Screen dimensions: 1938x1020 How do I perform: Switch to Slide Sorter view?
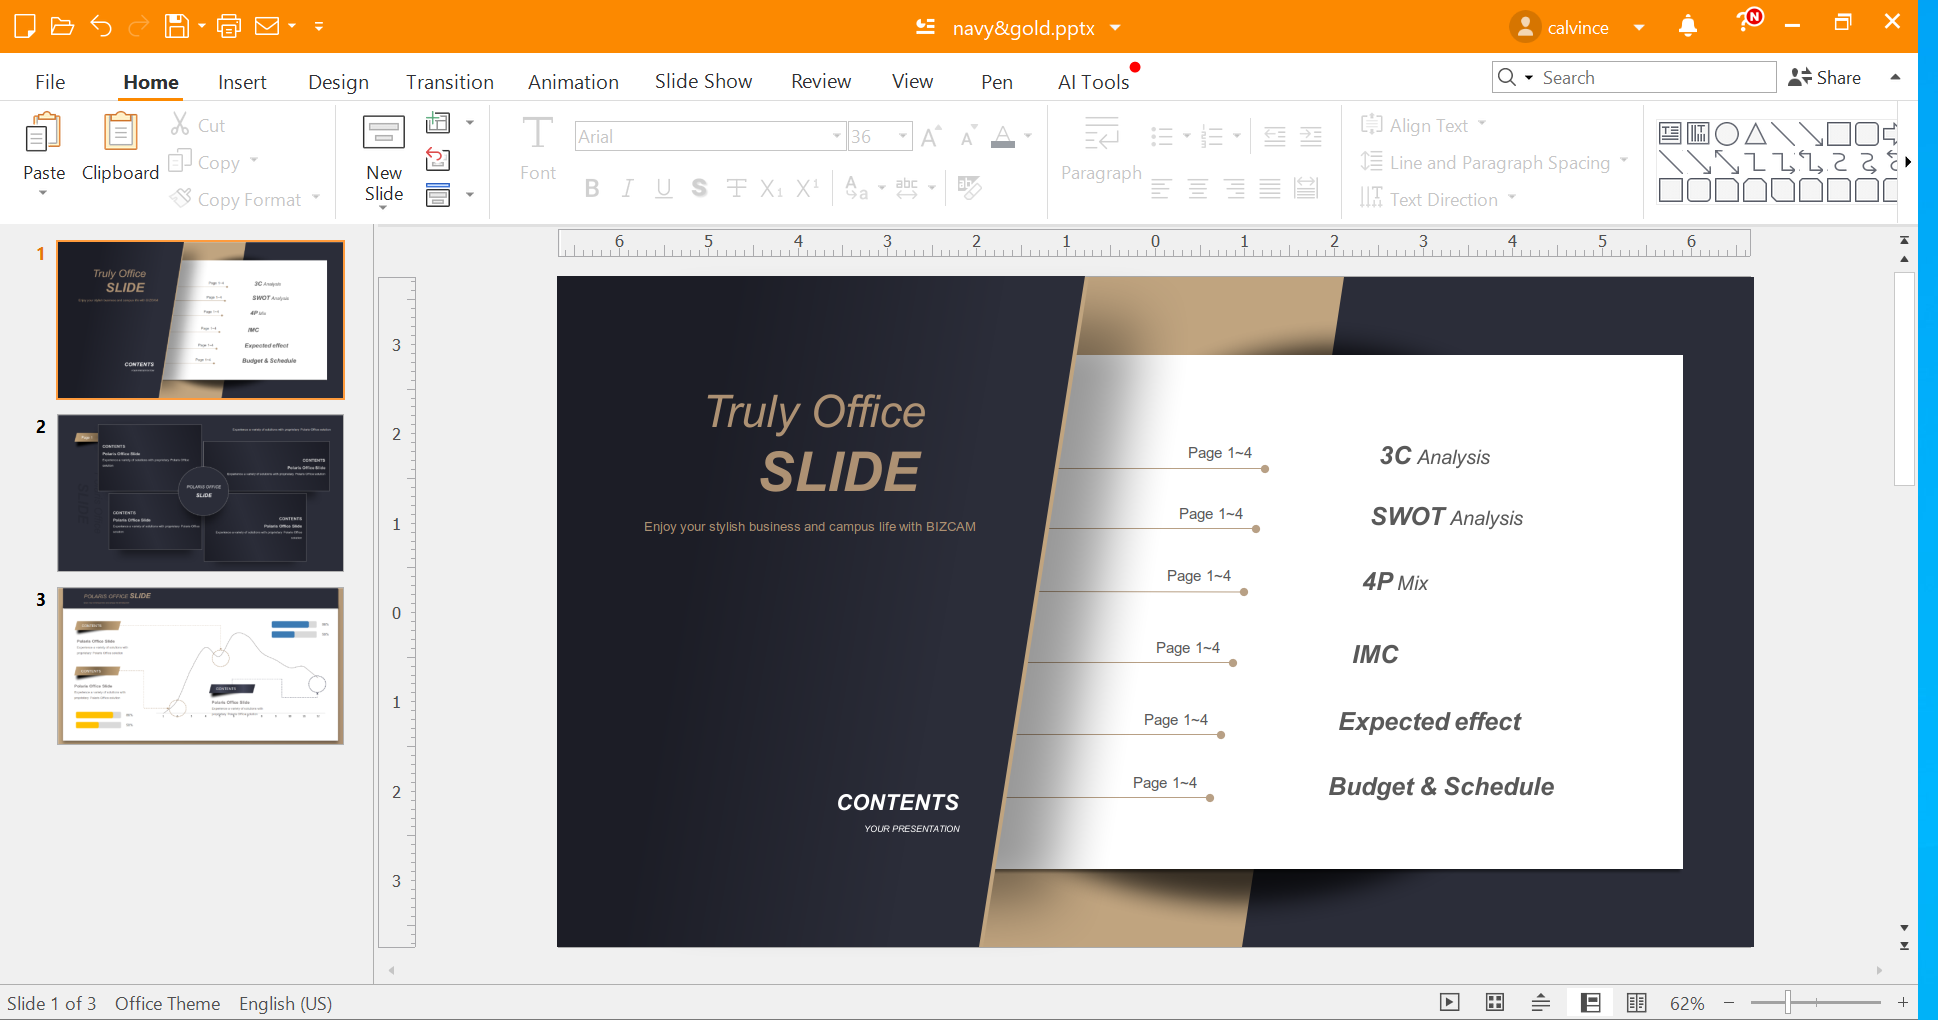click(1494, 1001)
